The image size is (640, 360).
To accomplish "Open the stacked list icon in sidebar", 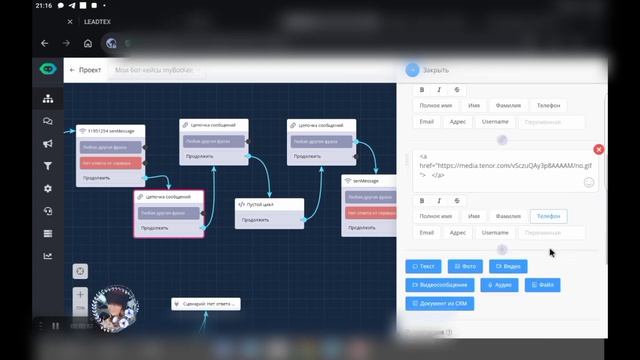I will tap(48, 233).
